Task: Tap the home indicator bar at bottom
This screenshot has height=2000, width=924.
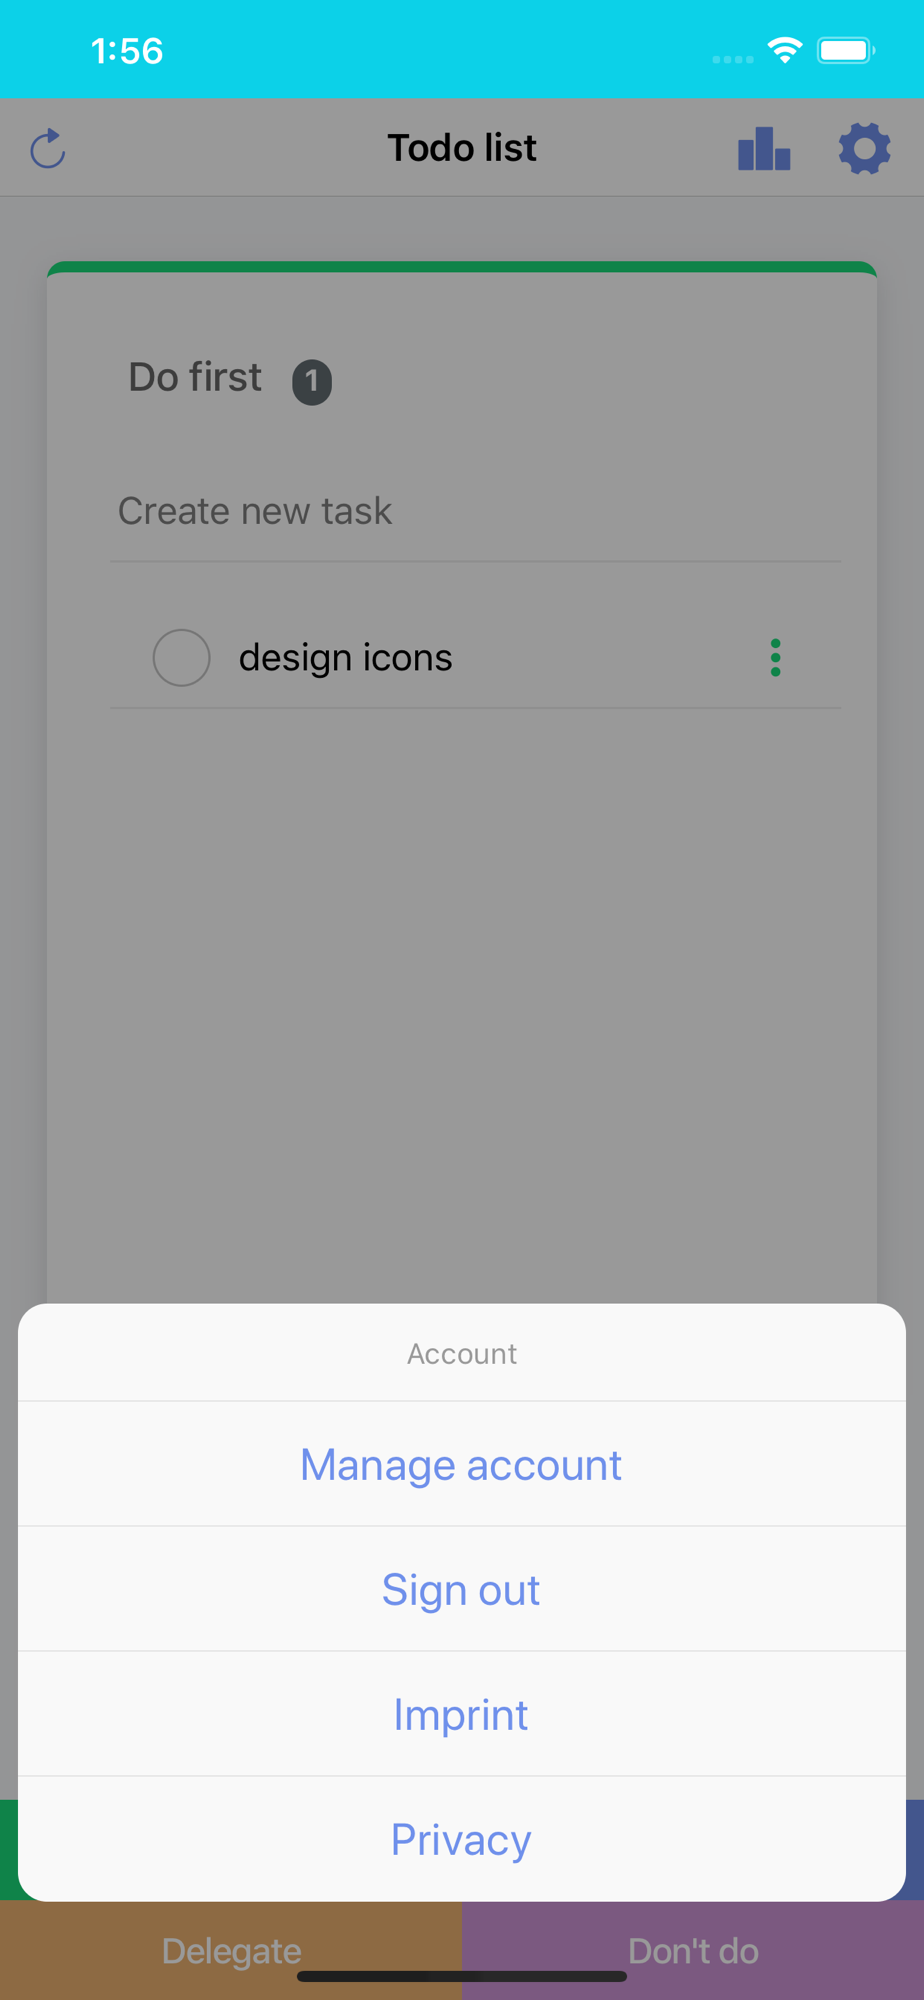Action: click(462, 1976)
